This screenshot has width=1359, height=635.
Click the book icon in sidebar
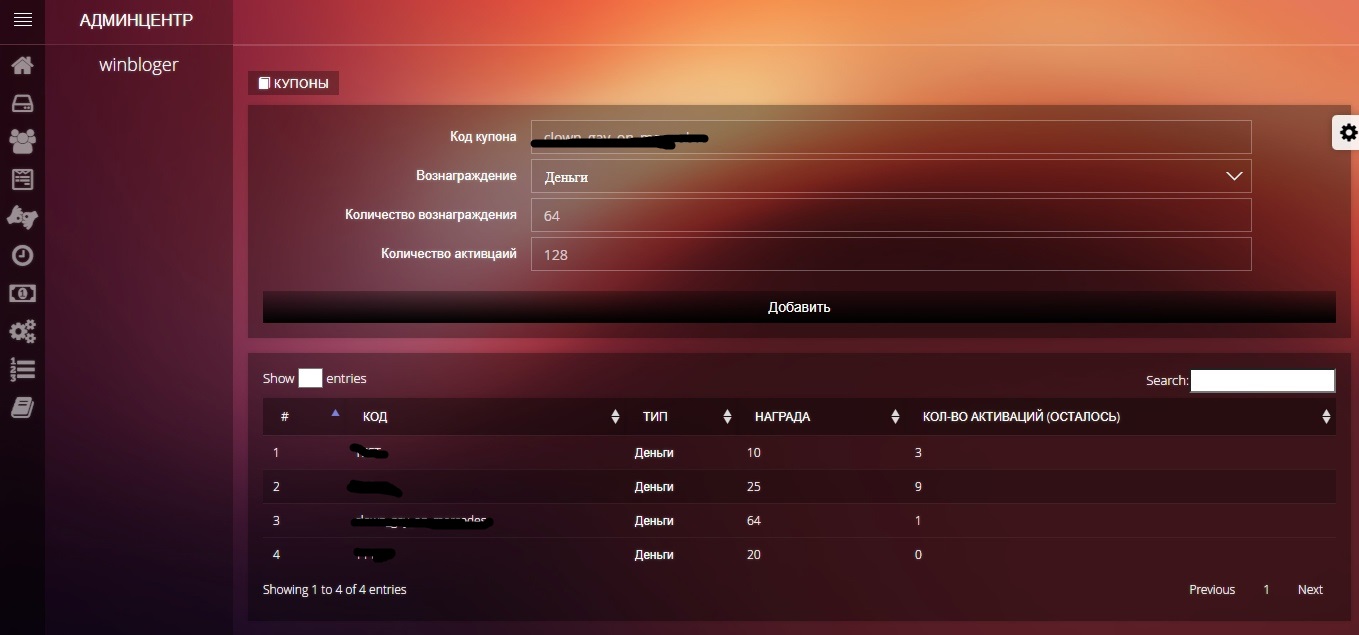coord(22,407)
